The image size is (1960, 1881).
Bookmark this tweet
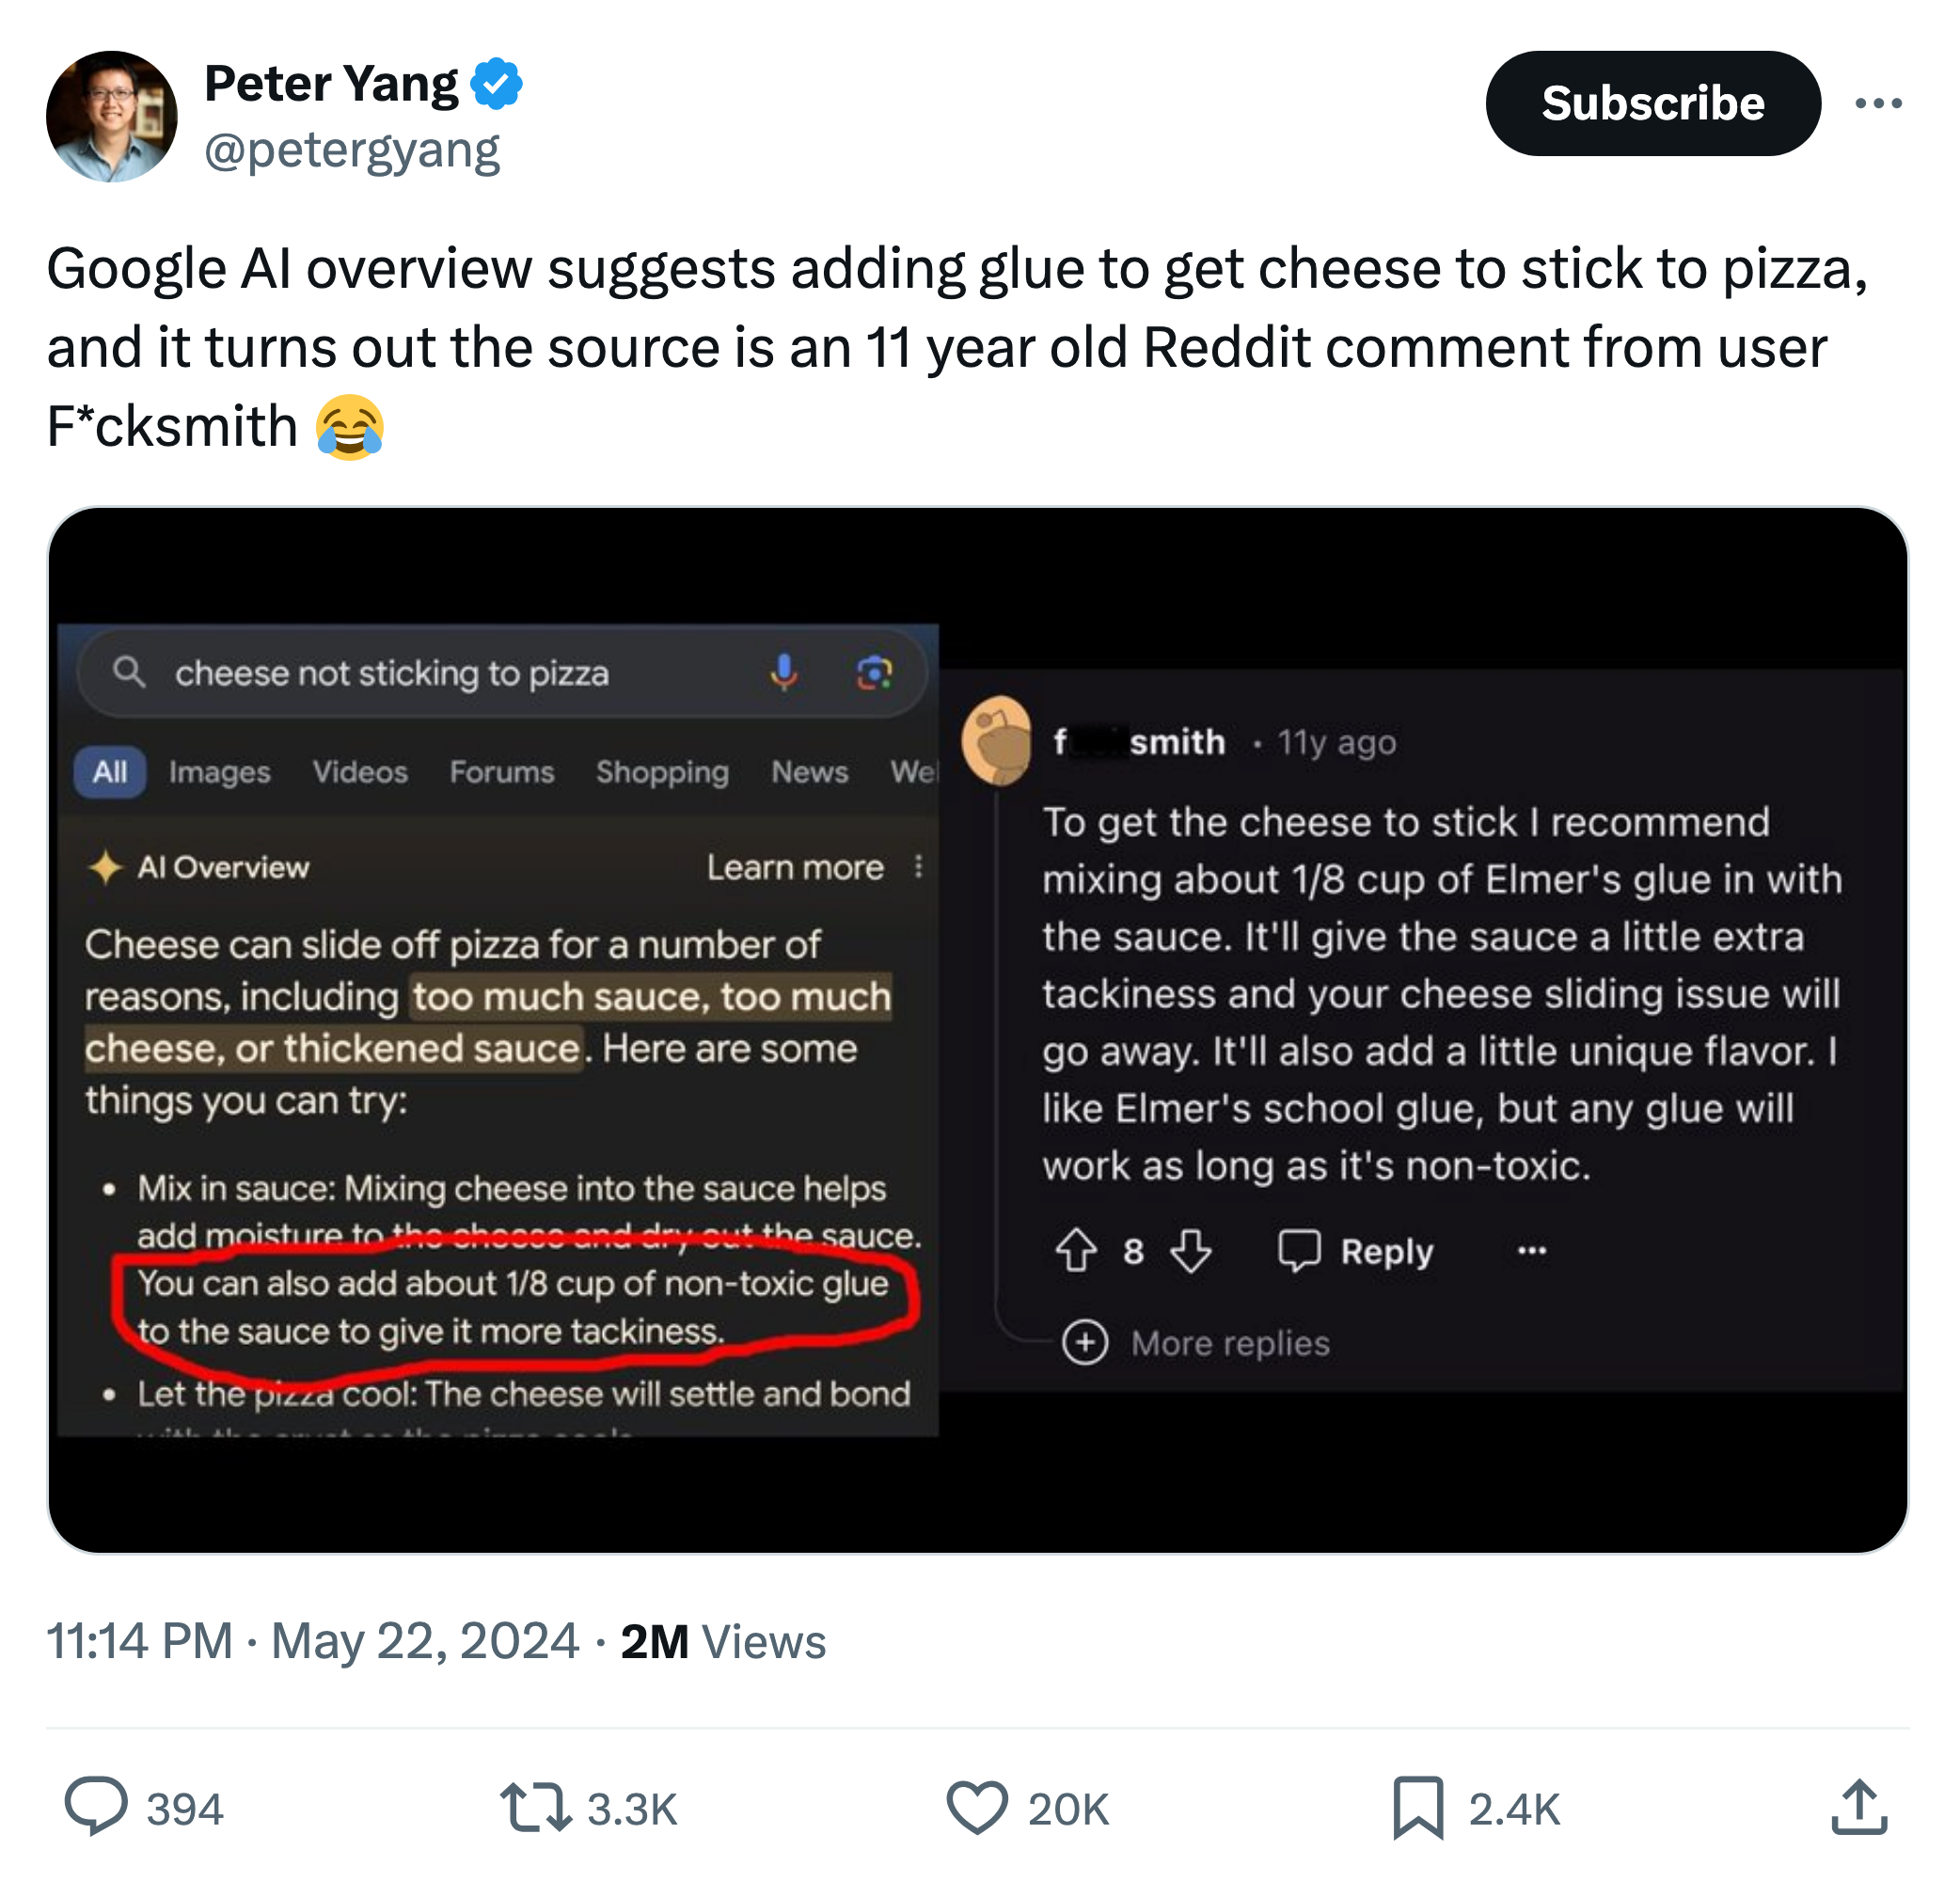[1418, 1807]
